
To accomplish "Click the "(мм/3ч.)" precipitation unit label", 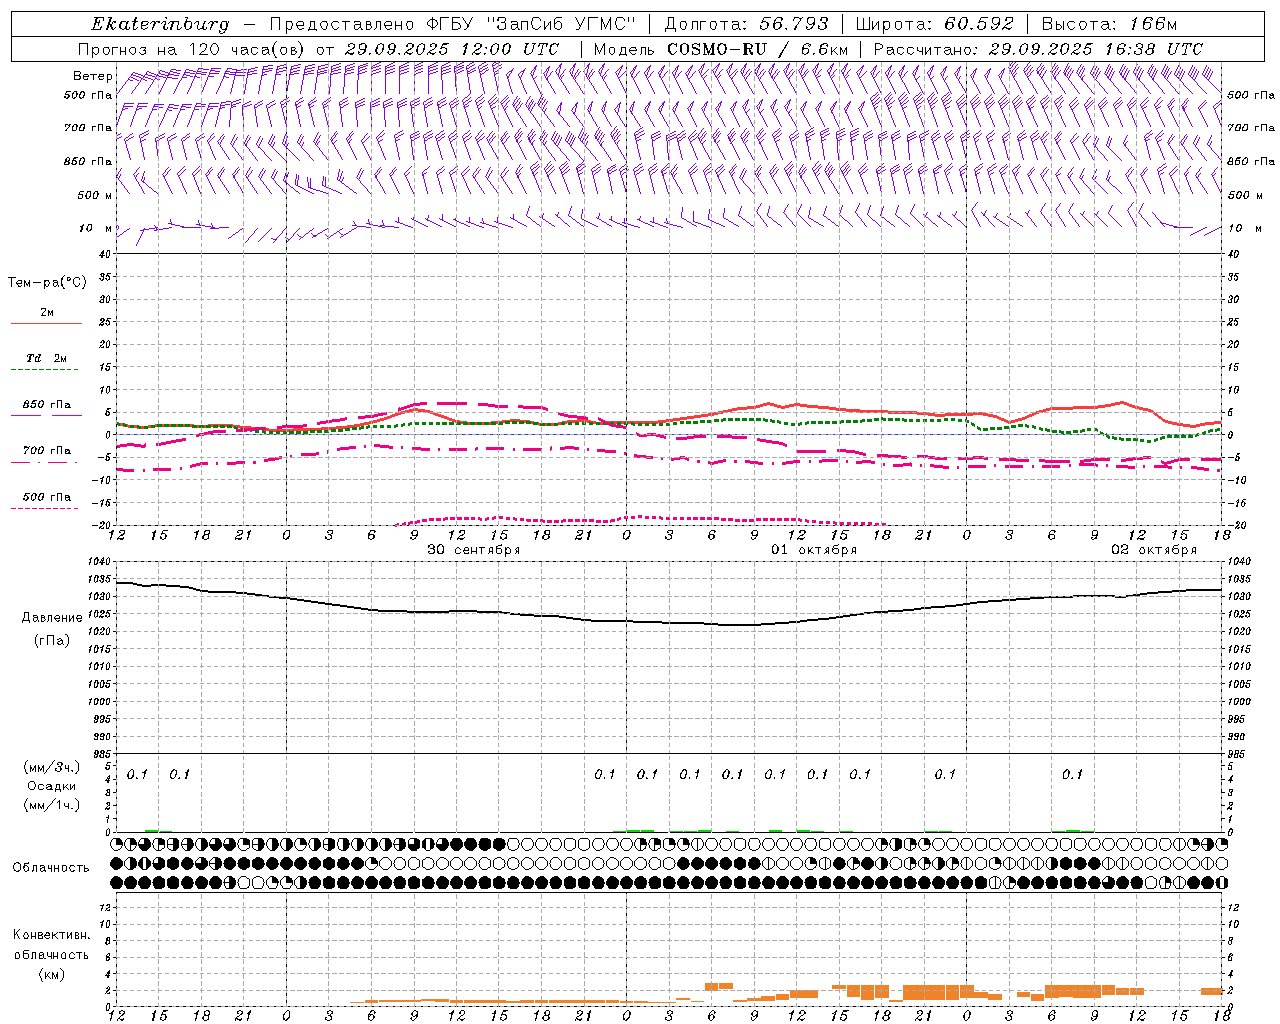I will (x=51, y=767).
